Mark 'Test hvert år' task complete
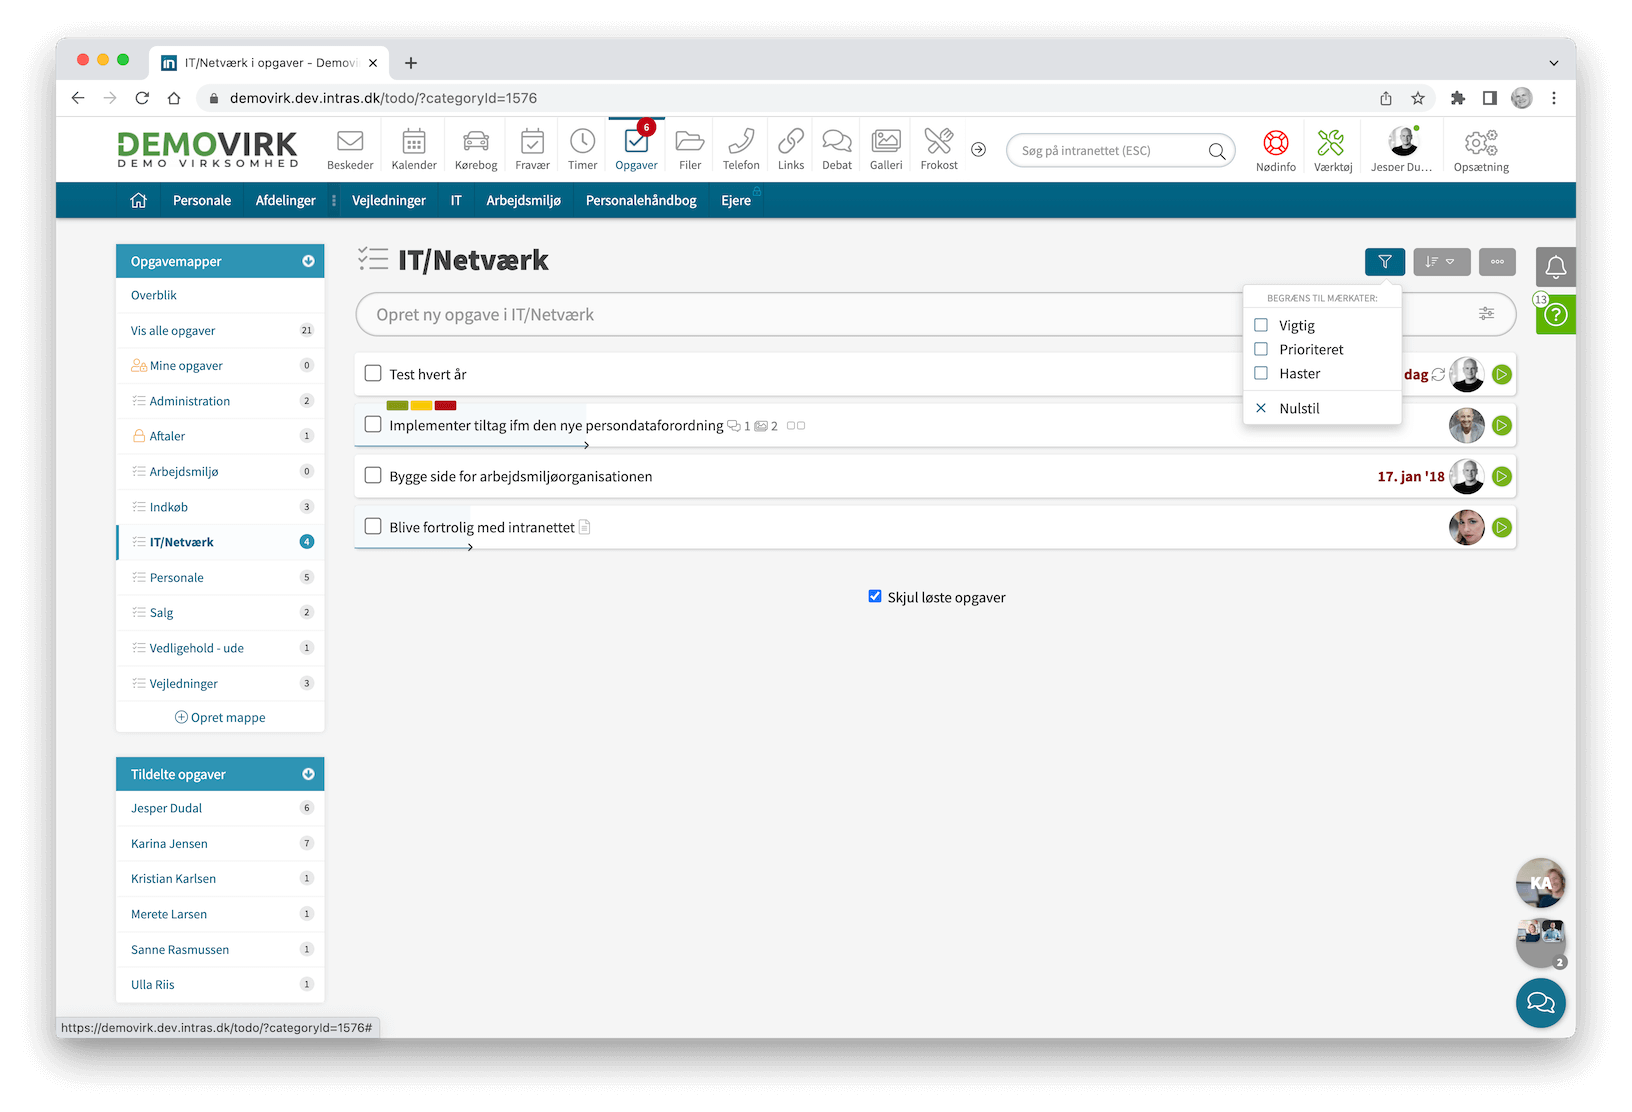 [x=373, y=373]
